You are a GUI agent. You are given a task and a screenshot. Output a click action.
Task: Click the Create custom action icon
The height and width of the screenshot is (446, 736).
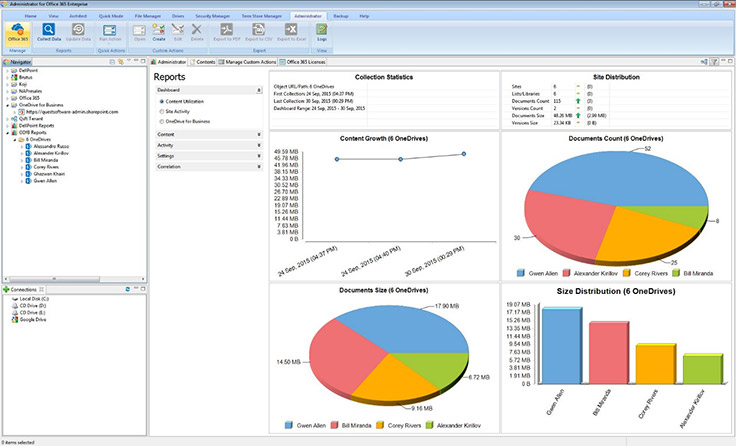pos(159,30)
